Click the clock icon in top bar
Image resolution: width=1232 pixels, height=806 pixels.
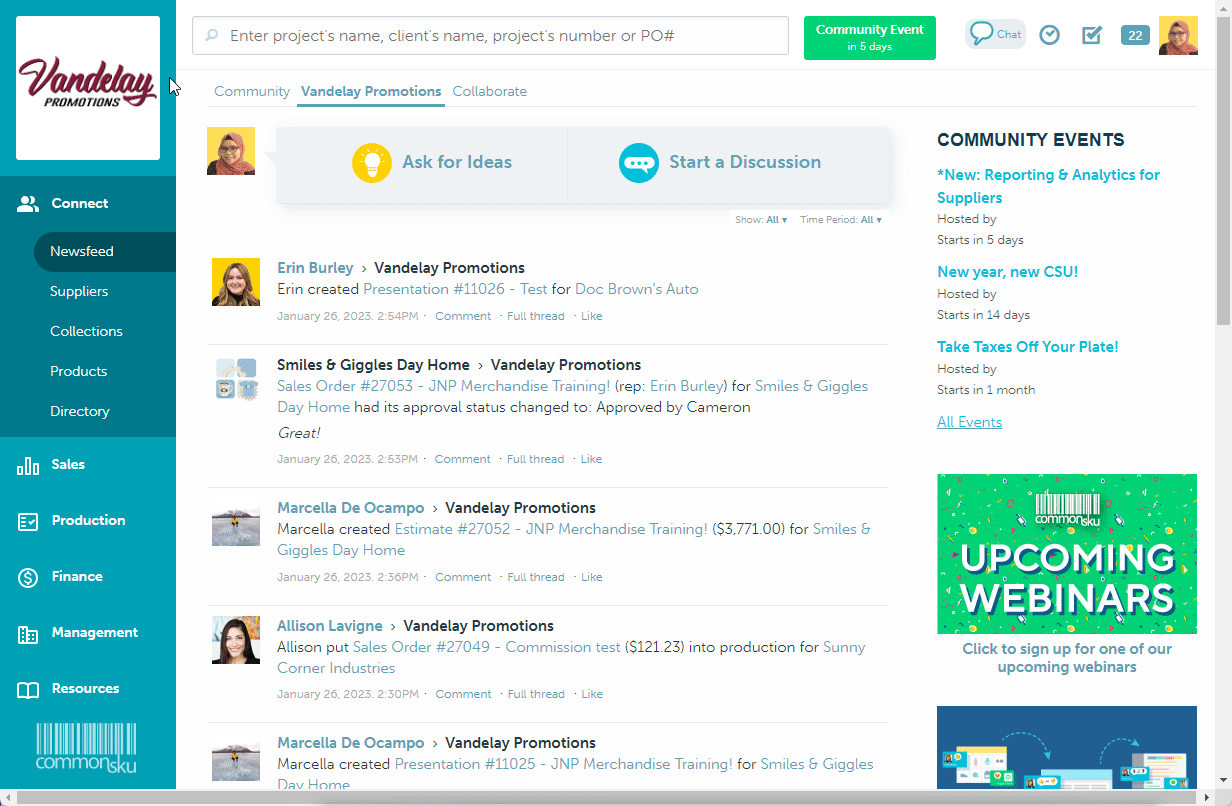pyautogui.click(x=1049, y=35)
